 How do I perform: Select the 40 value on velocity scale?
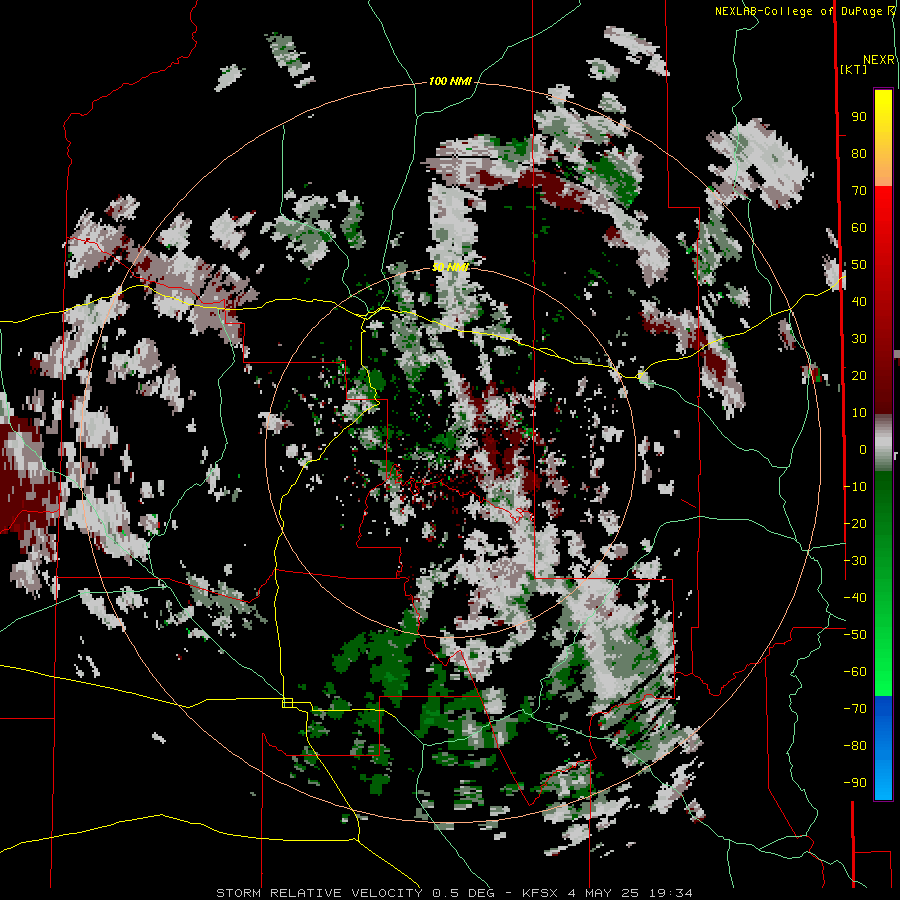pyautogui.click(x=859, y=302)
